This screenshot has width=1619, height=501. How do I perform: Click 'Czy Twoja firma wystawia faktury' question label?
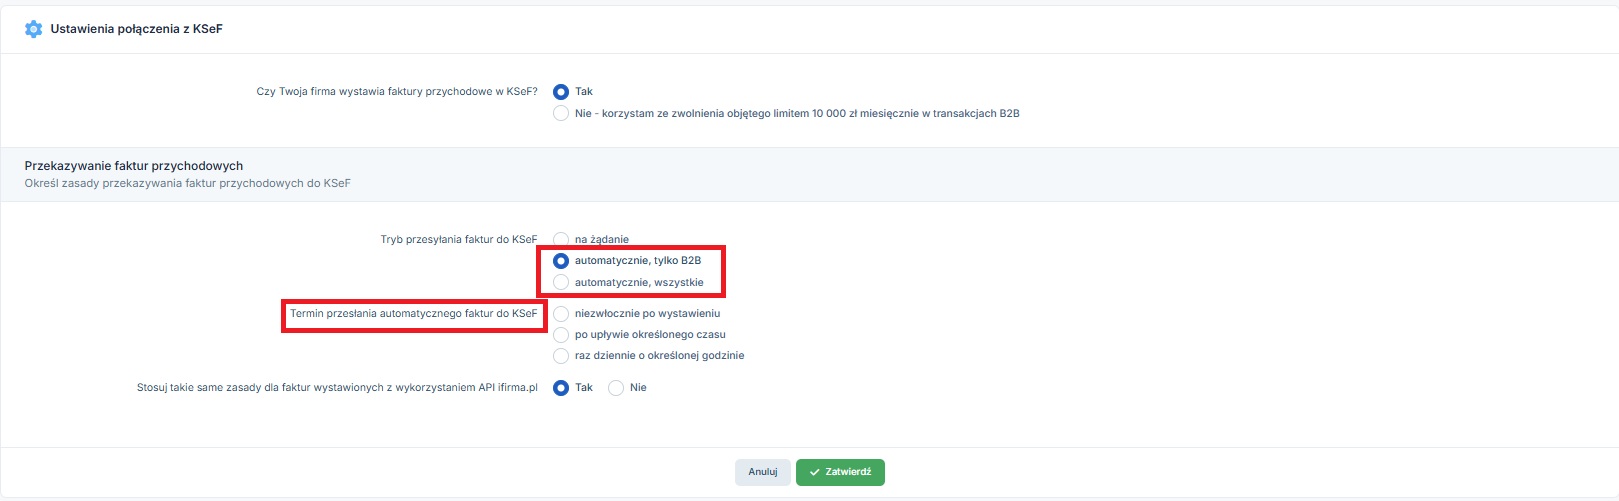point(396,92)
